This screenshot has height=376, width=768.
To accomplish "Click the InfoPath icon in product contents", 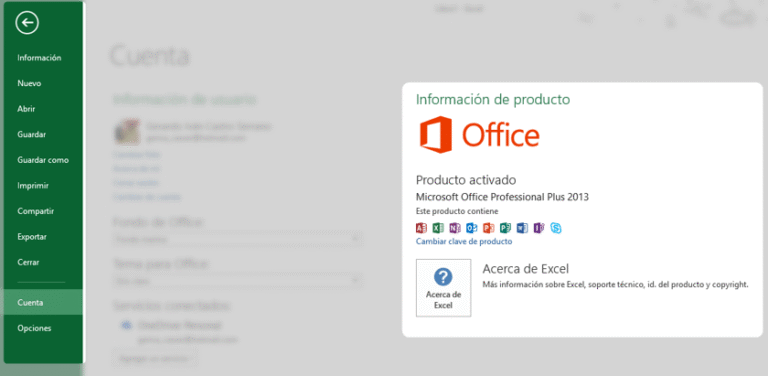I will tap(539, 228).
